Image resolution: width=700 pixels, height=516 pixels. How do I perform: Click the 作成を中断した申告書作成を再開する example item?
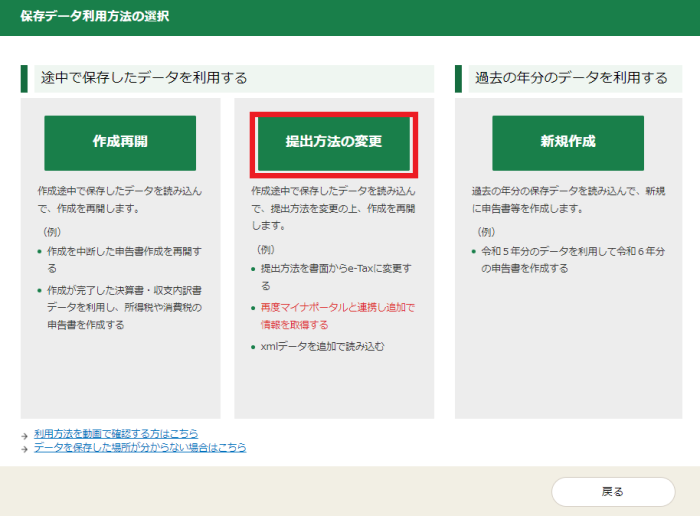[x=124, y=251]
